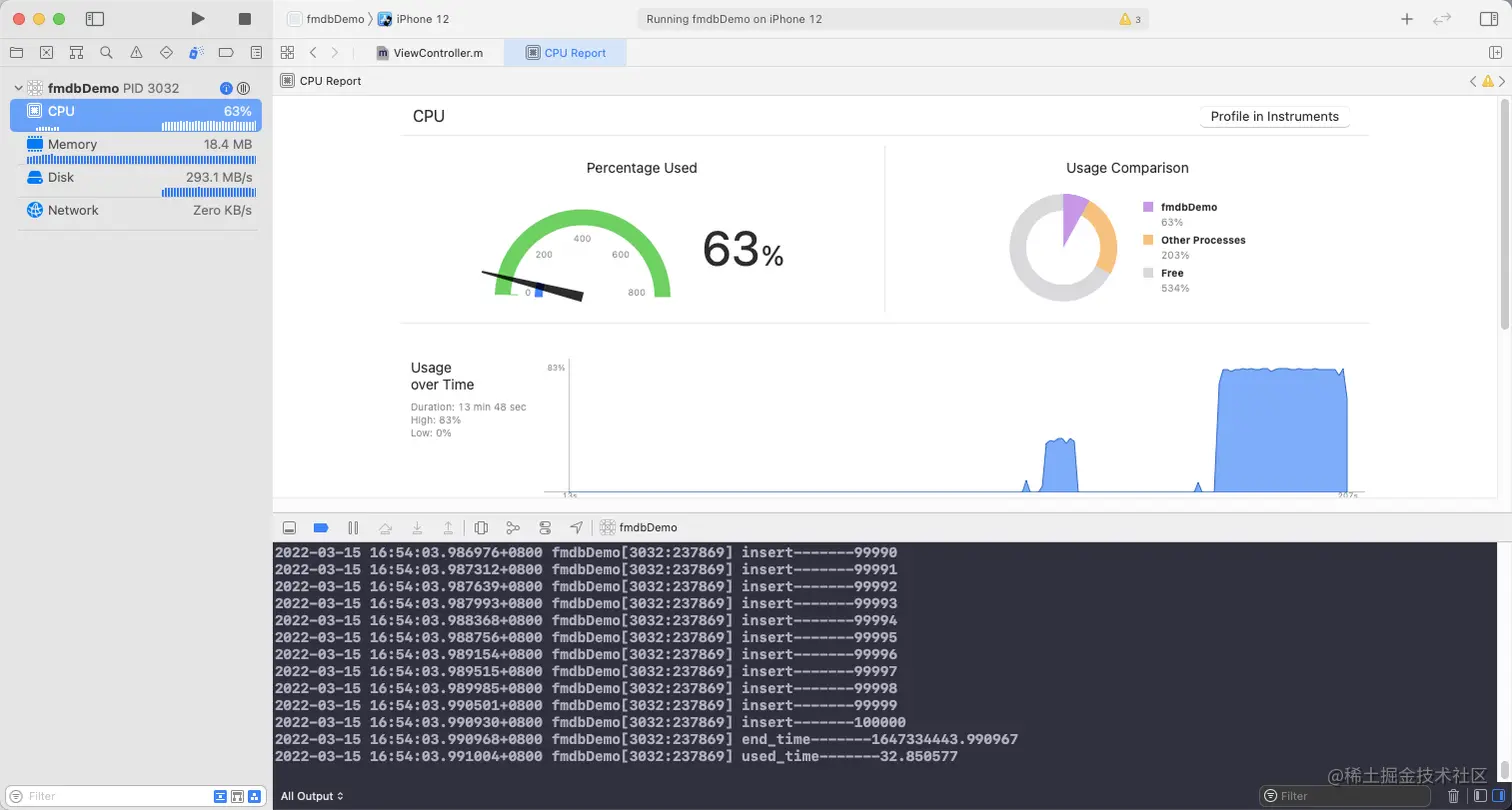Click Profile in Instruments button
Viewport: 1512px width, 810px height.
(1274, 116)
